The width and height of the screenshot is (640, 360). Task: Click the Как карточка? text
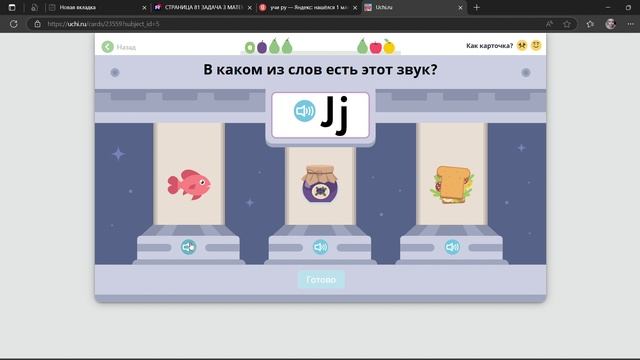[489, 46]
